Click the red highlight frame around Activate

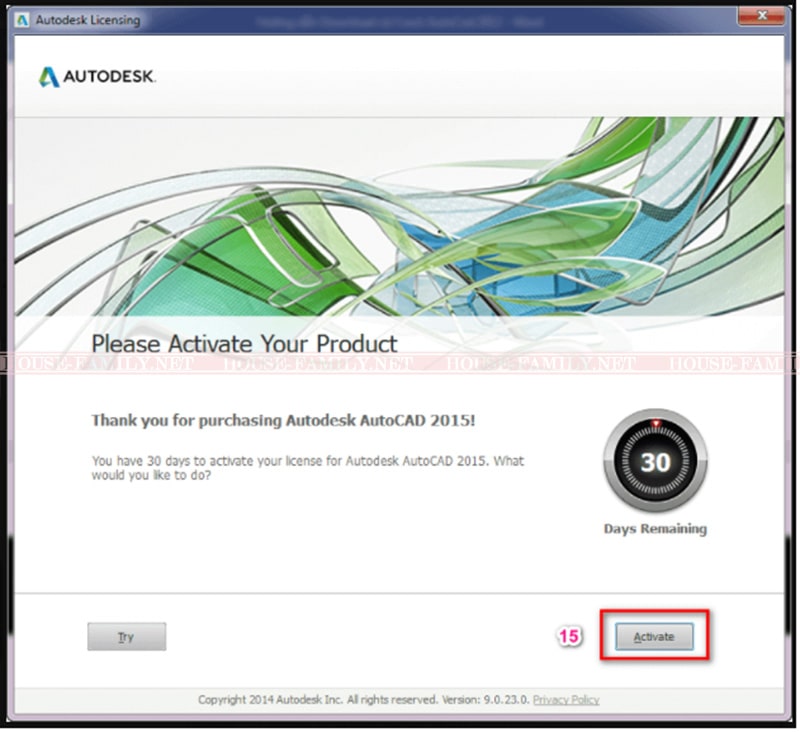(x=654, y=635)
